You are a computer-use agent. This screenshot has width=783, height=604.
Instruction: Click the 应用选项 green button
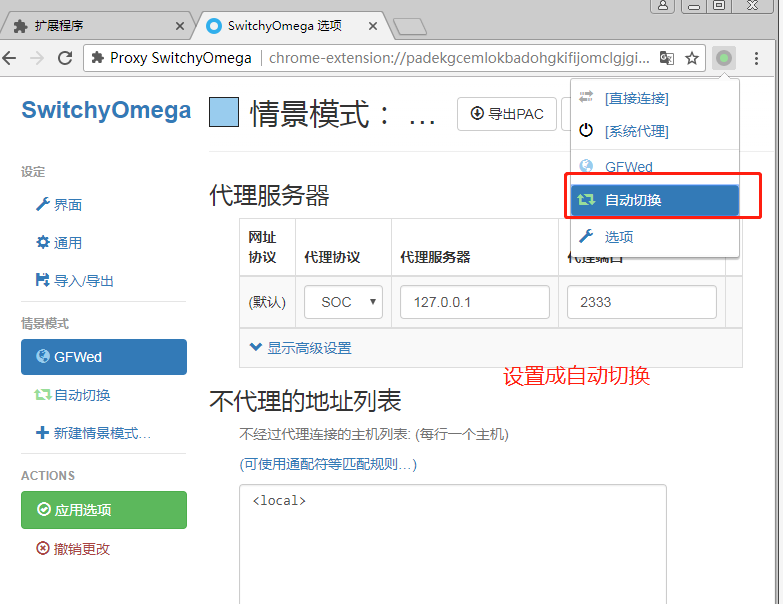click(x=104, y=510)
